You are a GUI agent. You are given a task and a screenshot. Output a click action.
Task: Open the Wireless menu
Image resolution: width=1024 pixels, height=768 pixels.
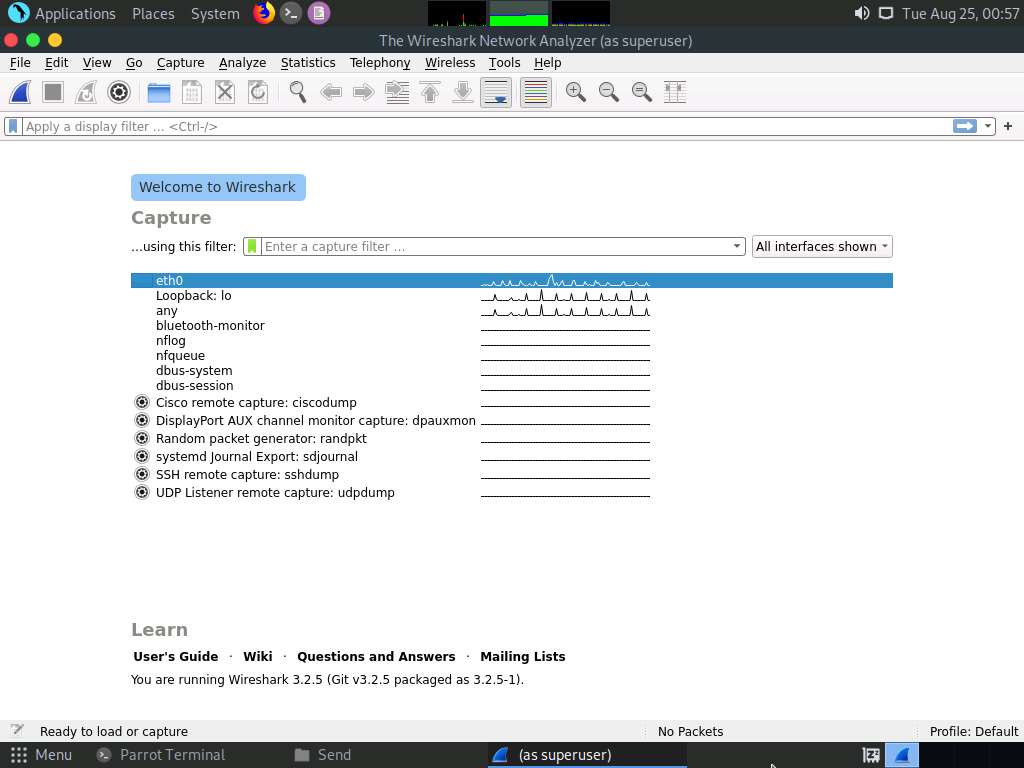pyautogui.click(x=450, y=63)
